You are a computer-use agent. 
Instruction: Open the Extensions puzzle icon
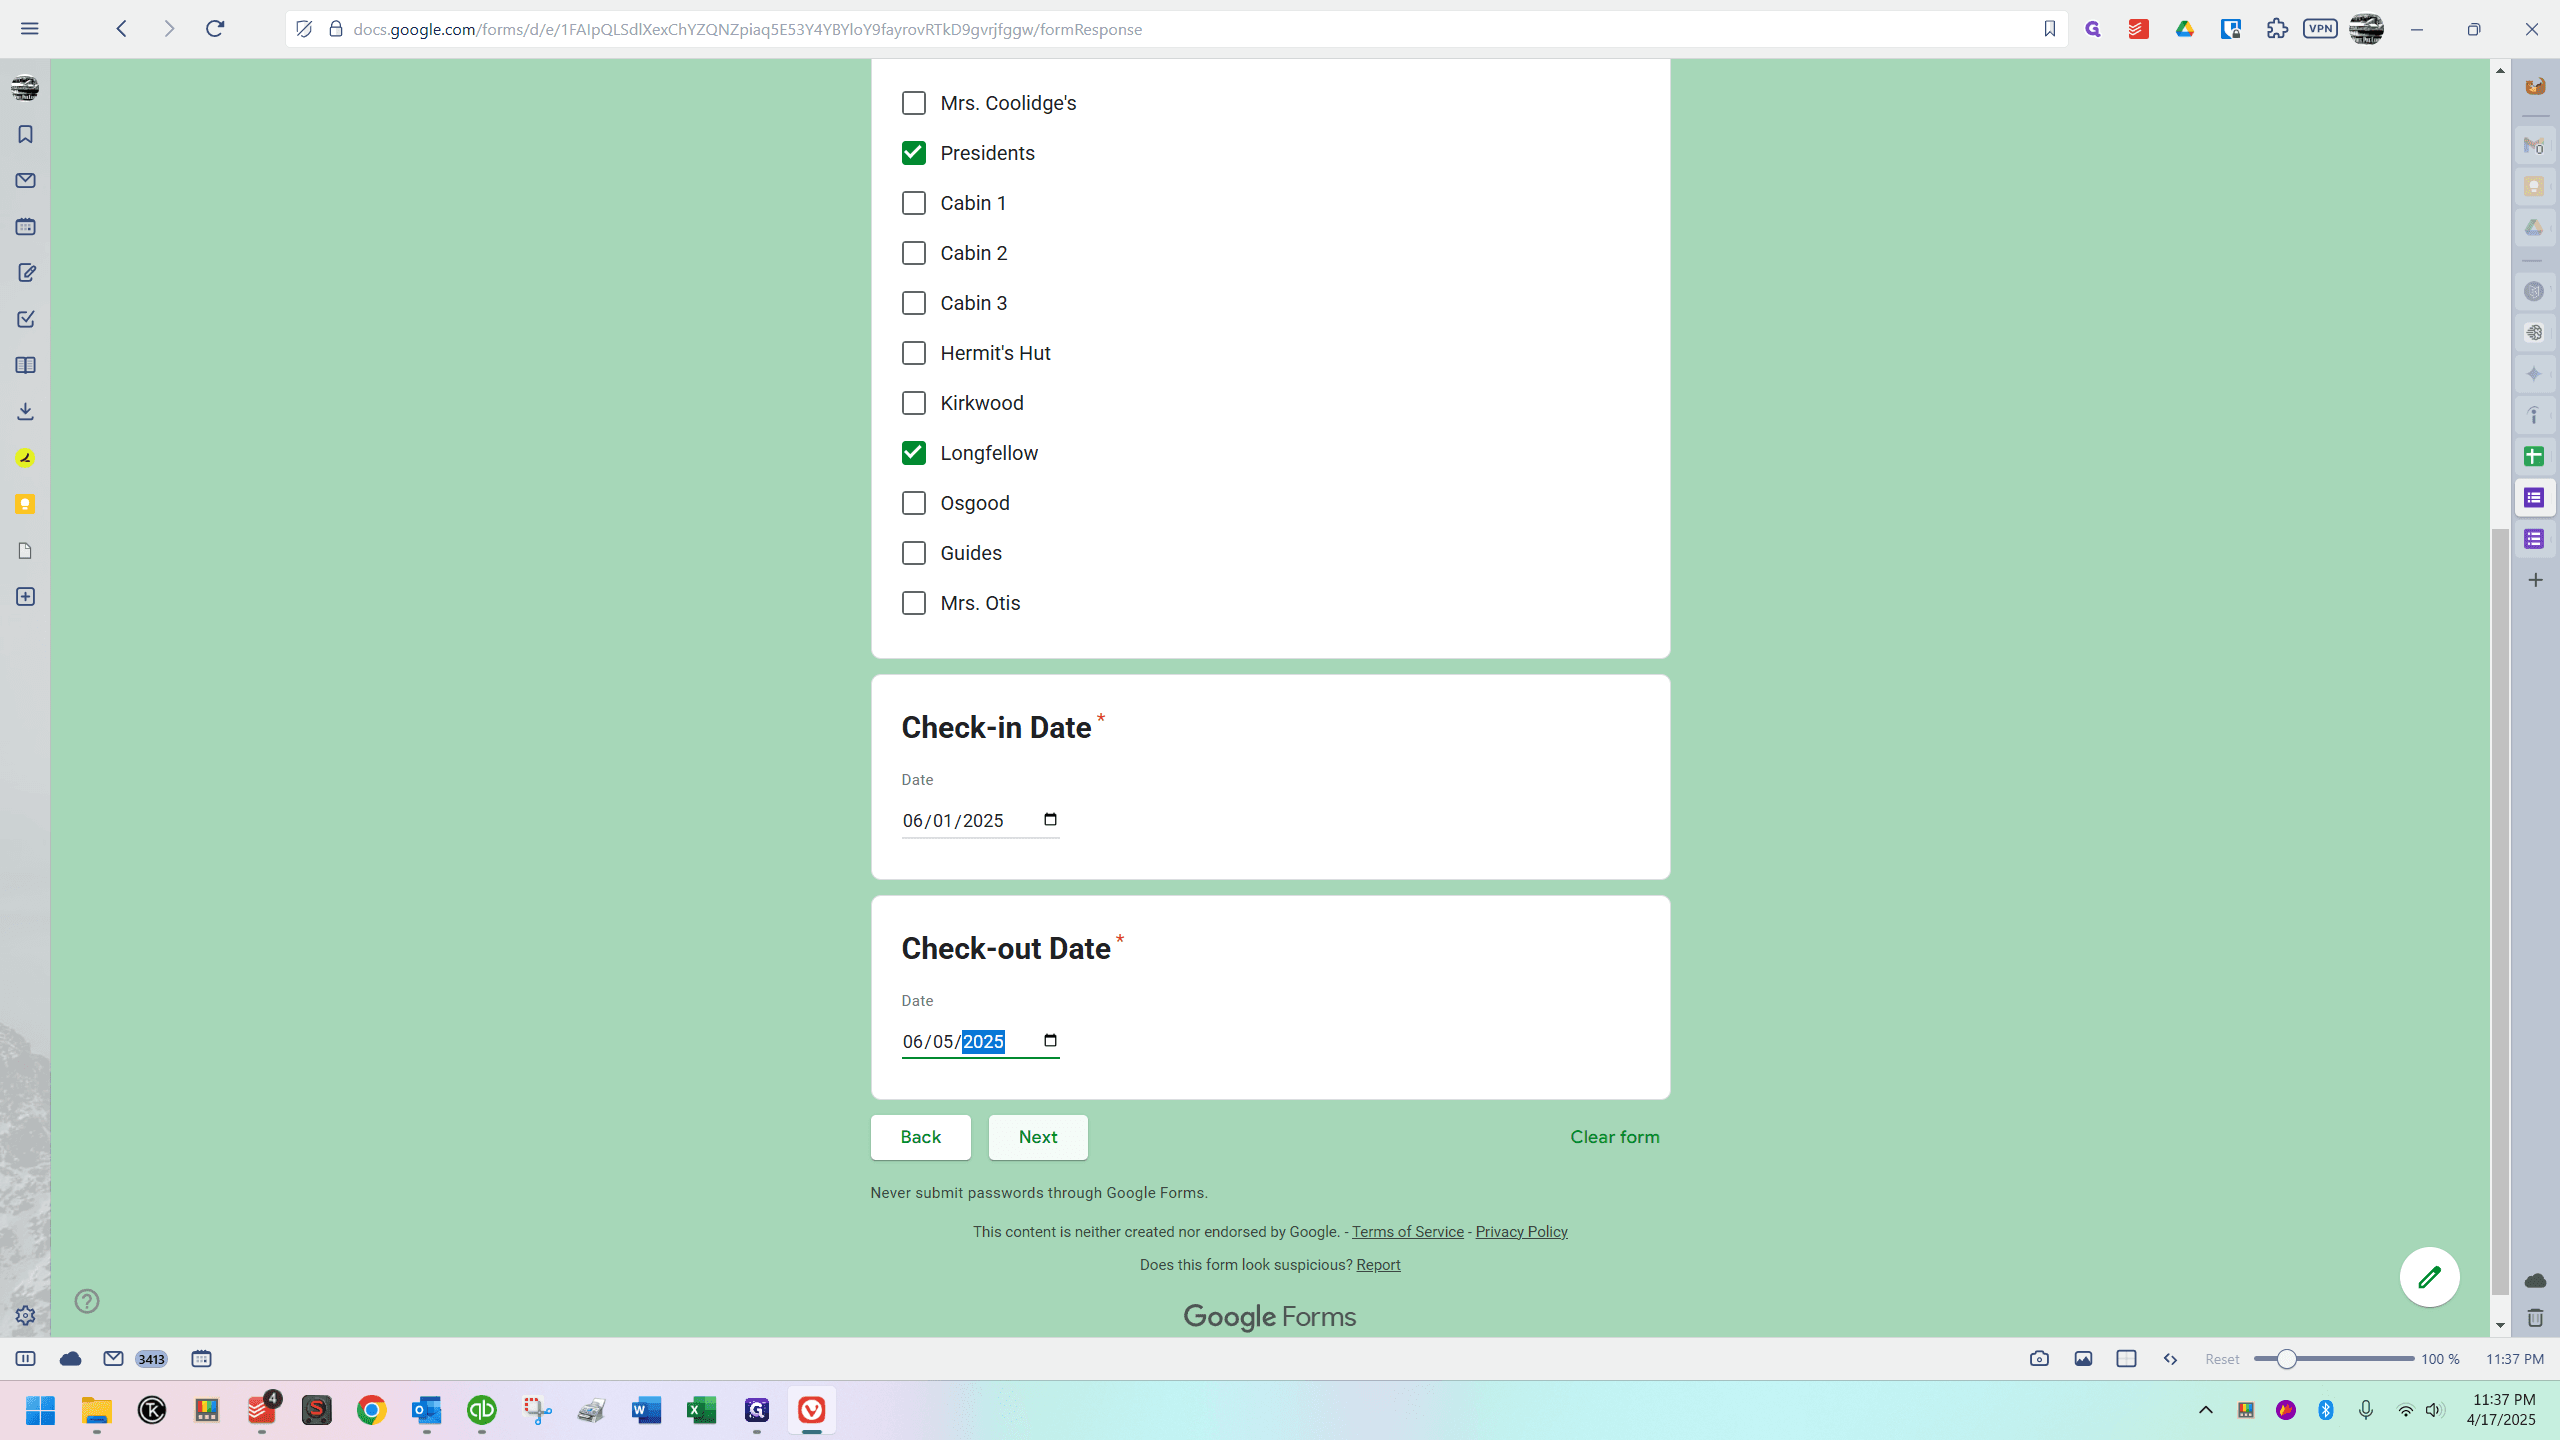tap(2277, 29)
